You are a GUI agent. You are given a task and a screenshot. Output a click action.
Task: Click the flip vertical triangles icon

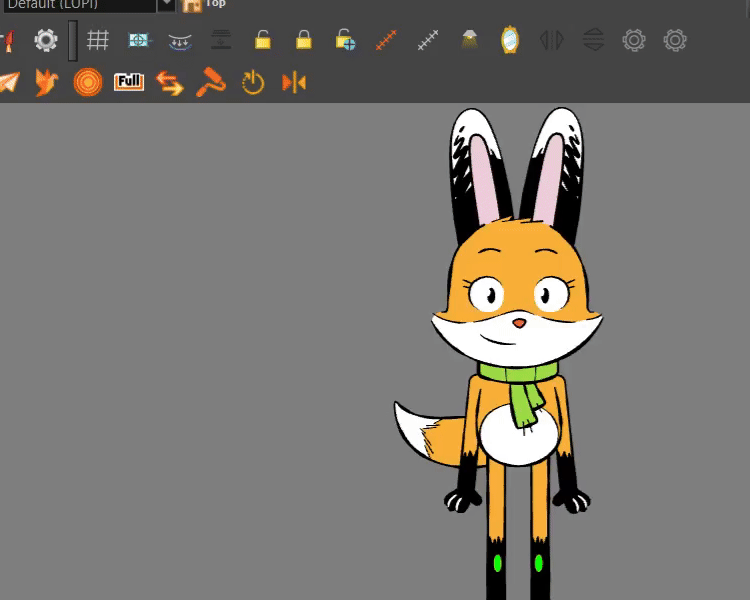pos(593,41)
